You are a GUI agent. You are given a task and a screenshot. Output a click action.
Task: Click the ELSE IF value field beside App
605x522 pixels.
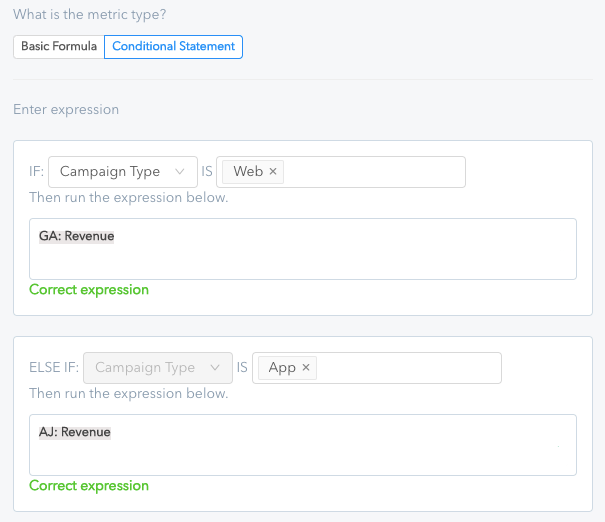coord(408,368)
